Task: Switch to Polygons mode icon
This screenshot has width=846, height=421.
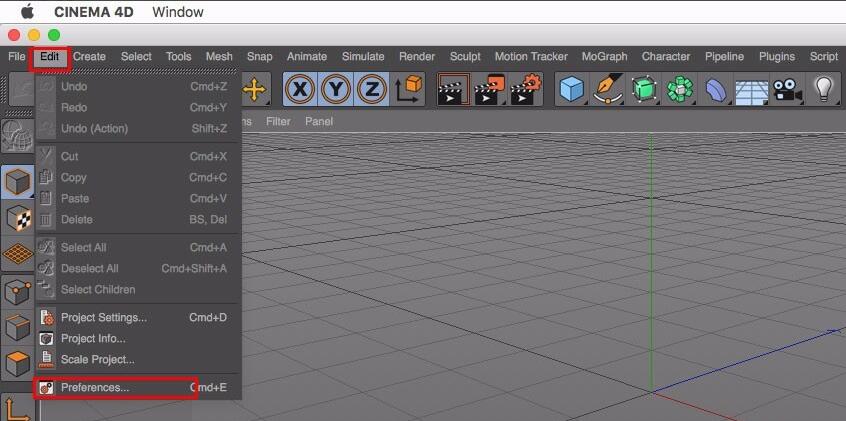Action: pyautogui.click(x=17, y=364)
